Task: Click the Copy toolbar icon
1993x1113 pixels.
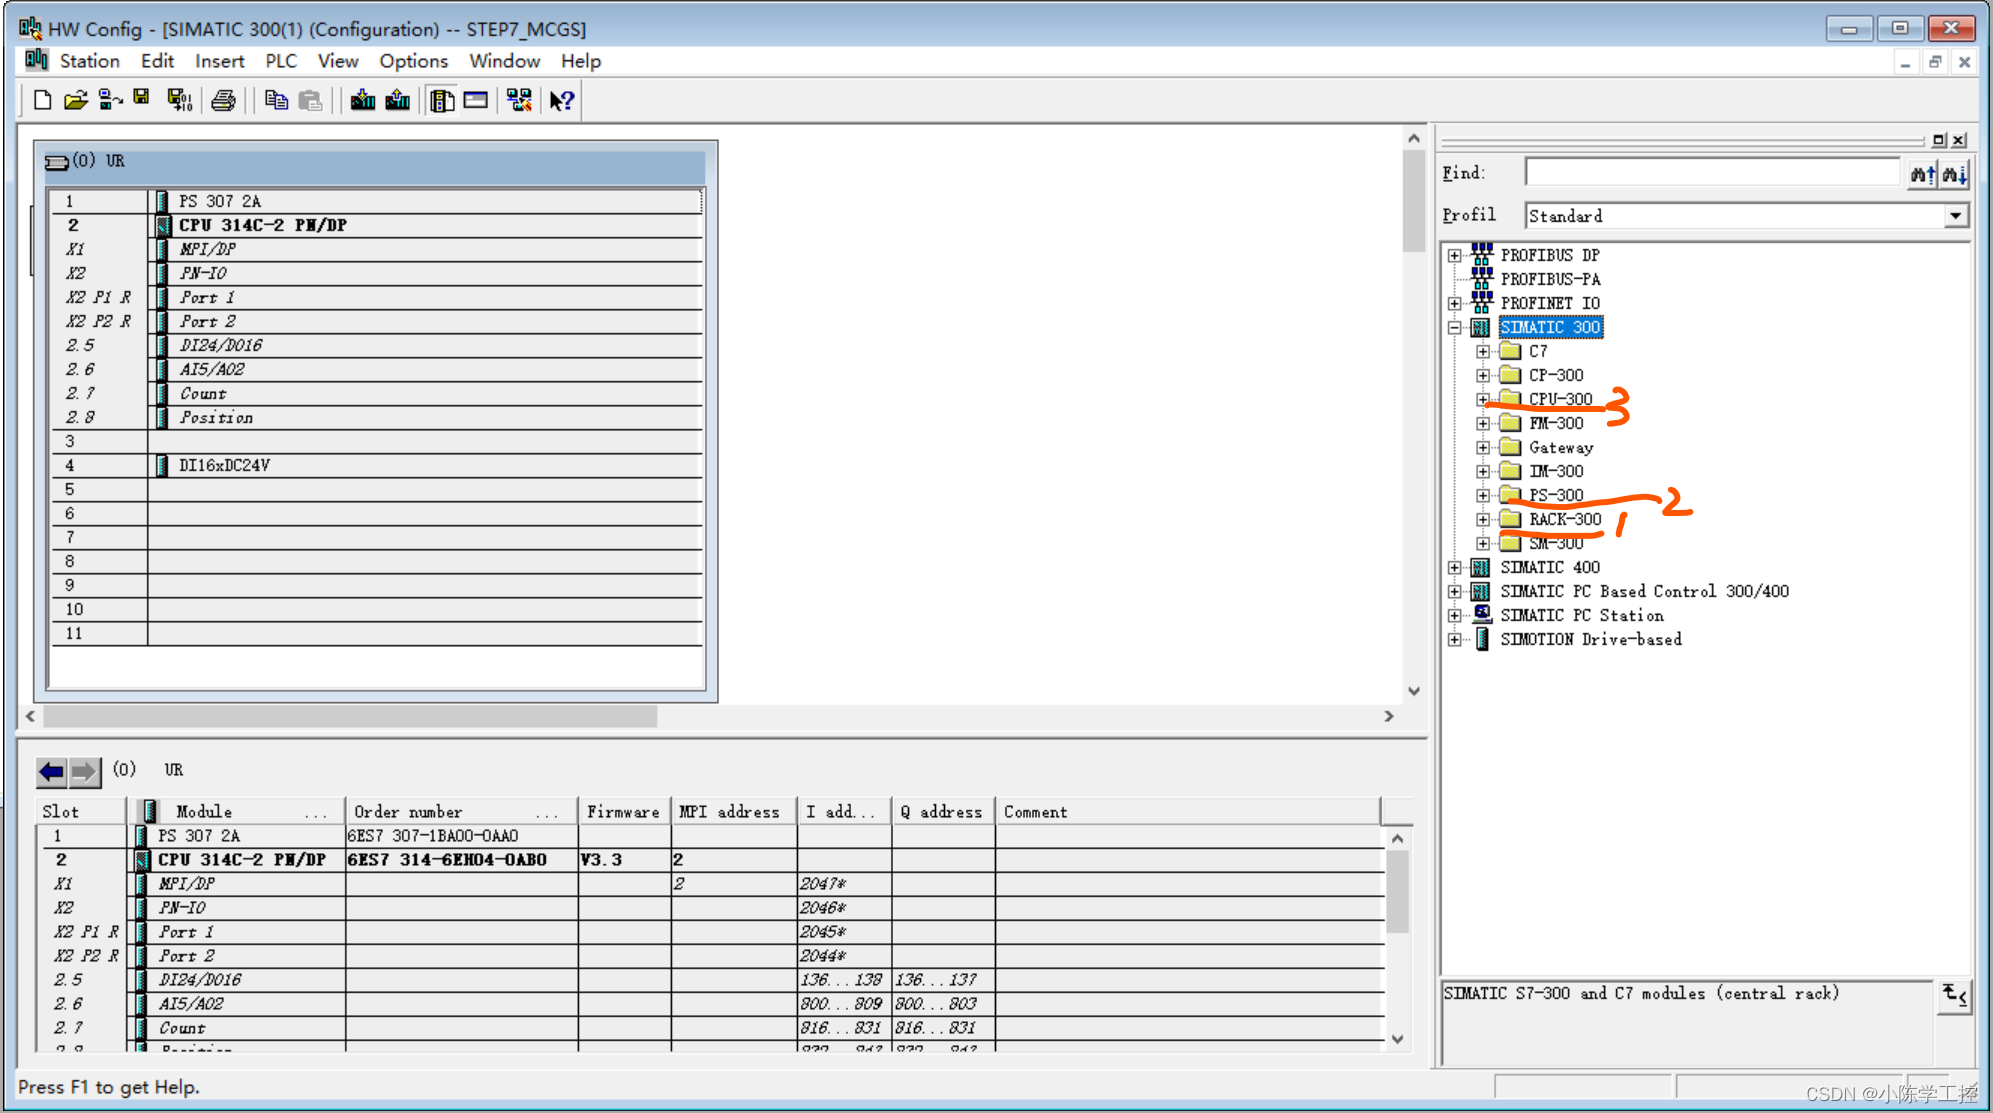Action: pyautogui.click(x=276, y=100)
